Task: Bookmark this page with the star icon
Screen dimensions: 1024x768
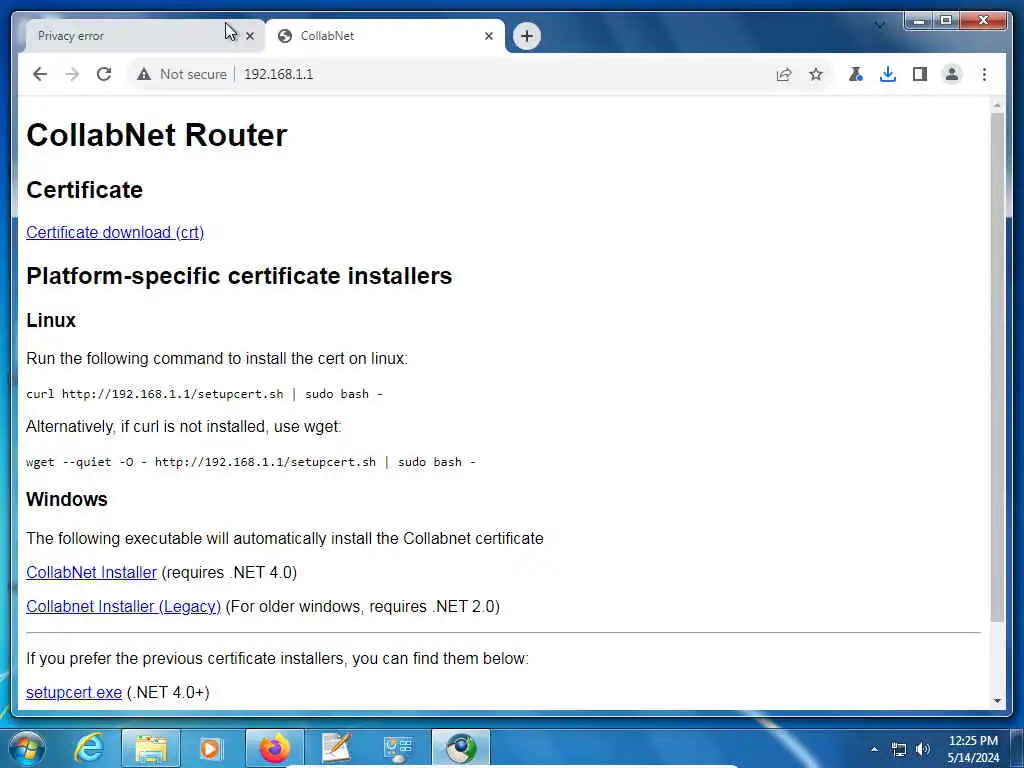Action: point(816,74)
